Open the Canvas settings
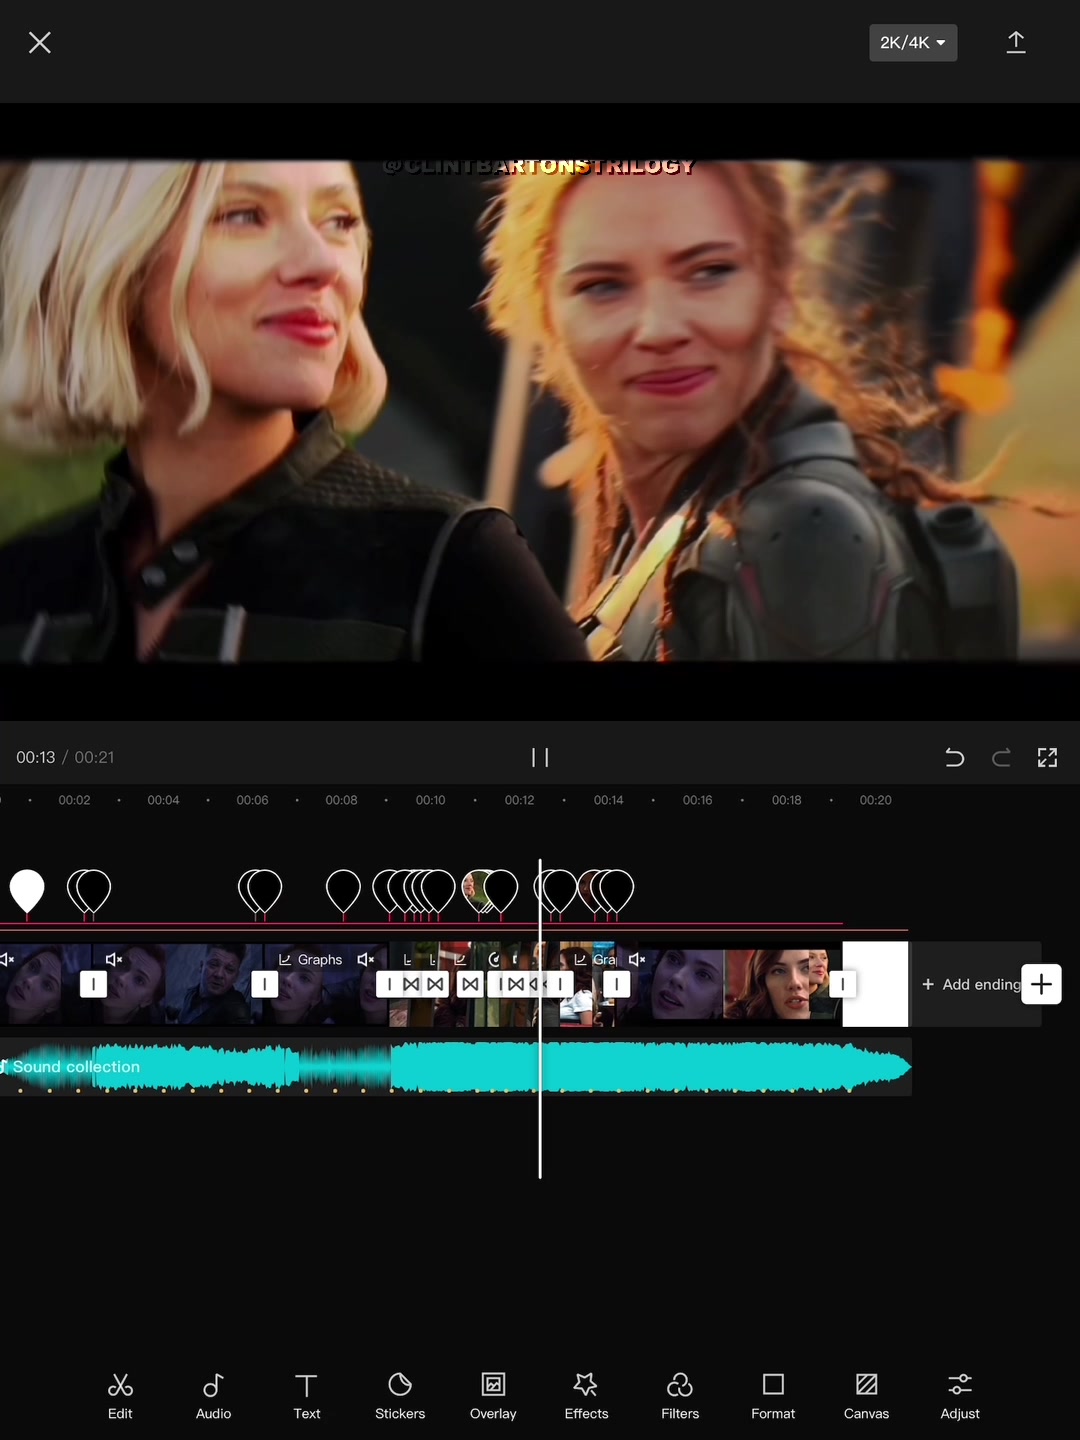The width and height of the screenshot is (1080, 1440). 866,1396
